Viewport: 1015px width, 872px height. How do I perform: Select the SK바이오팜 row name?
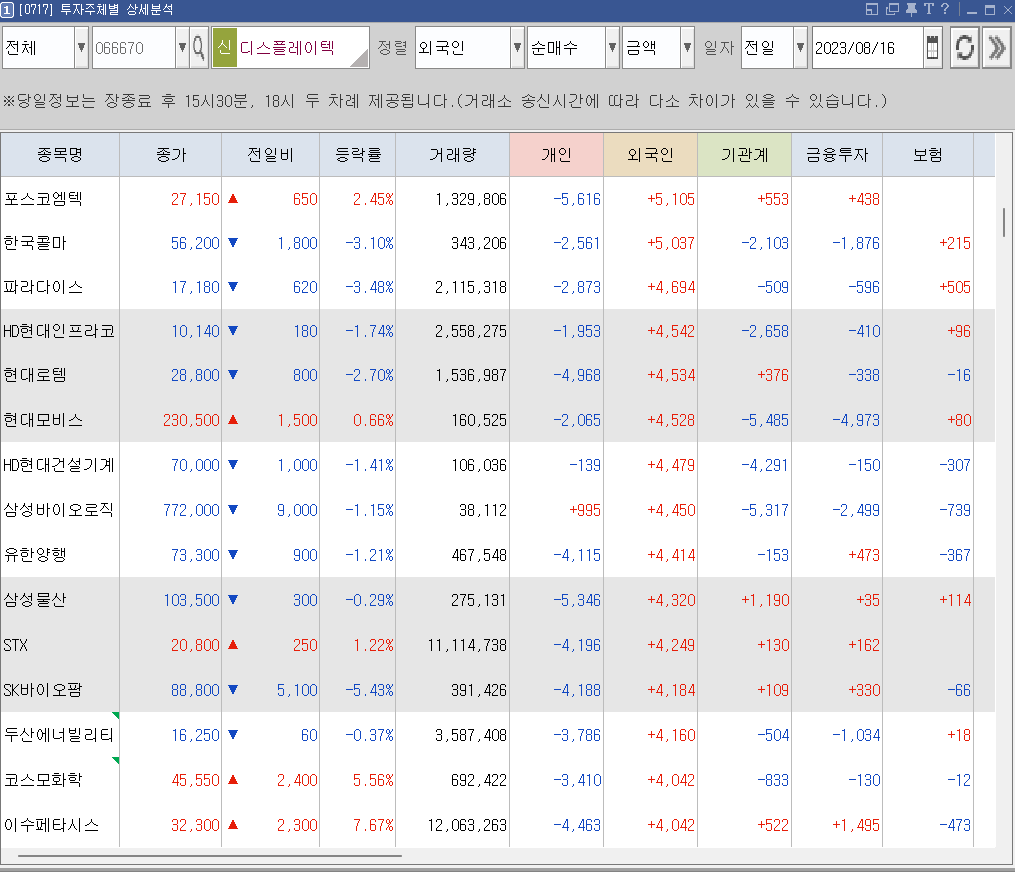[x=43, y=690]
